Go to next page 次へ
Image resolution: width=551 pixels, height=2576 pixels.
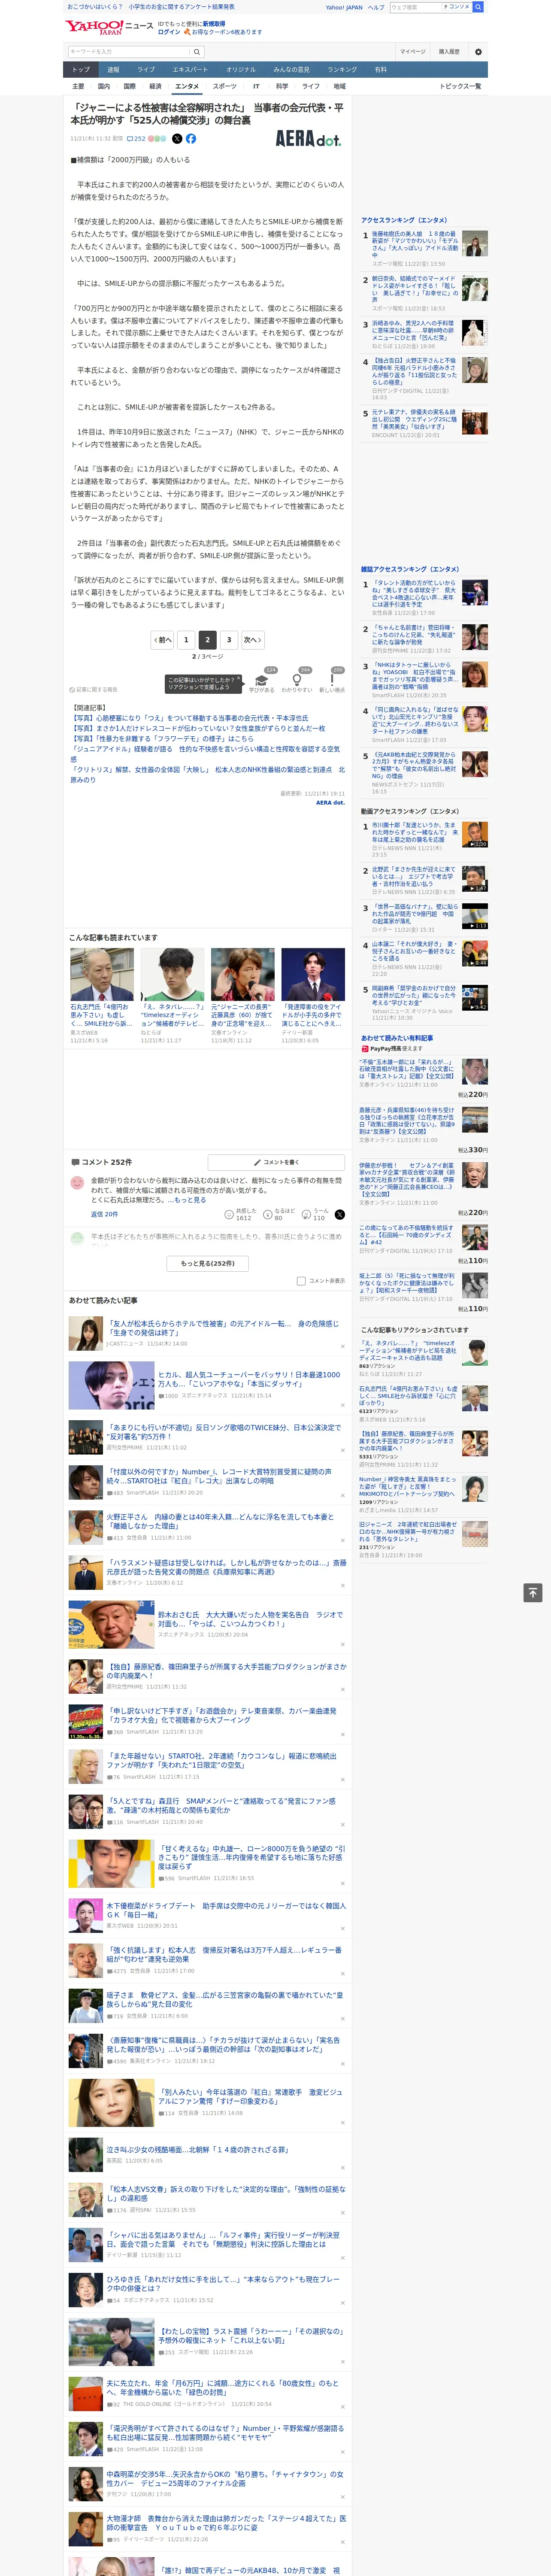pyautogui.click(x=253, y=640)
